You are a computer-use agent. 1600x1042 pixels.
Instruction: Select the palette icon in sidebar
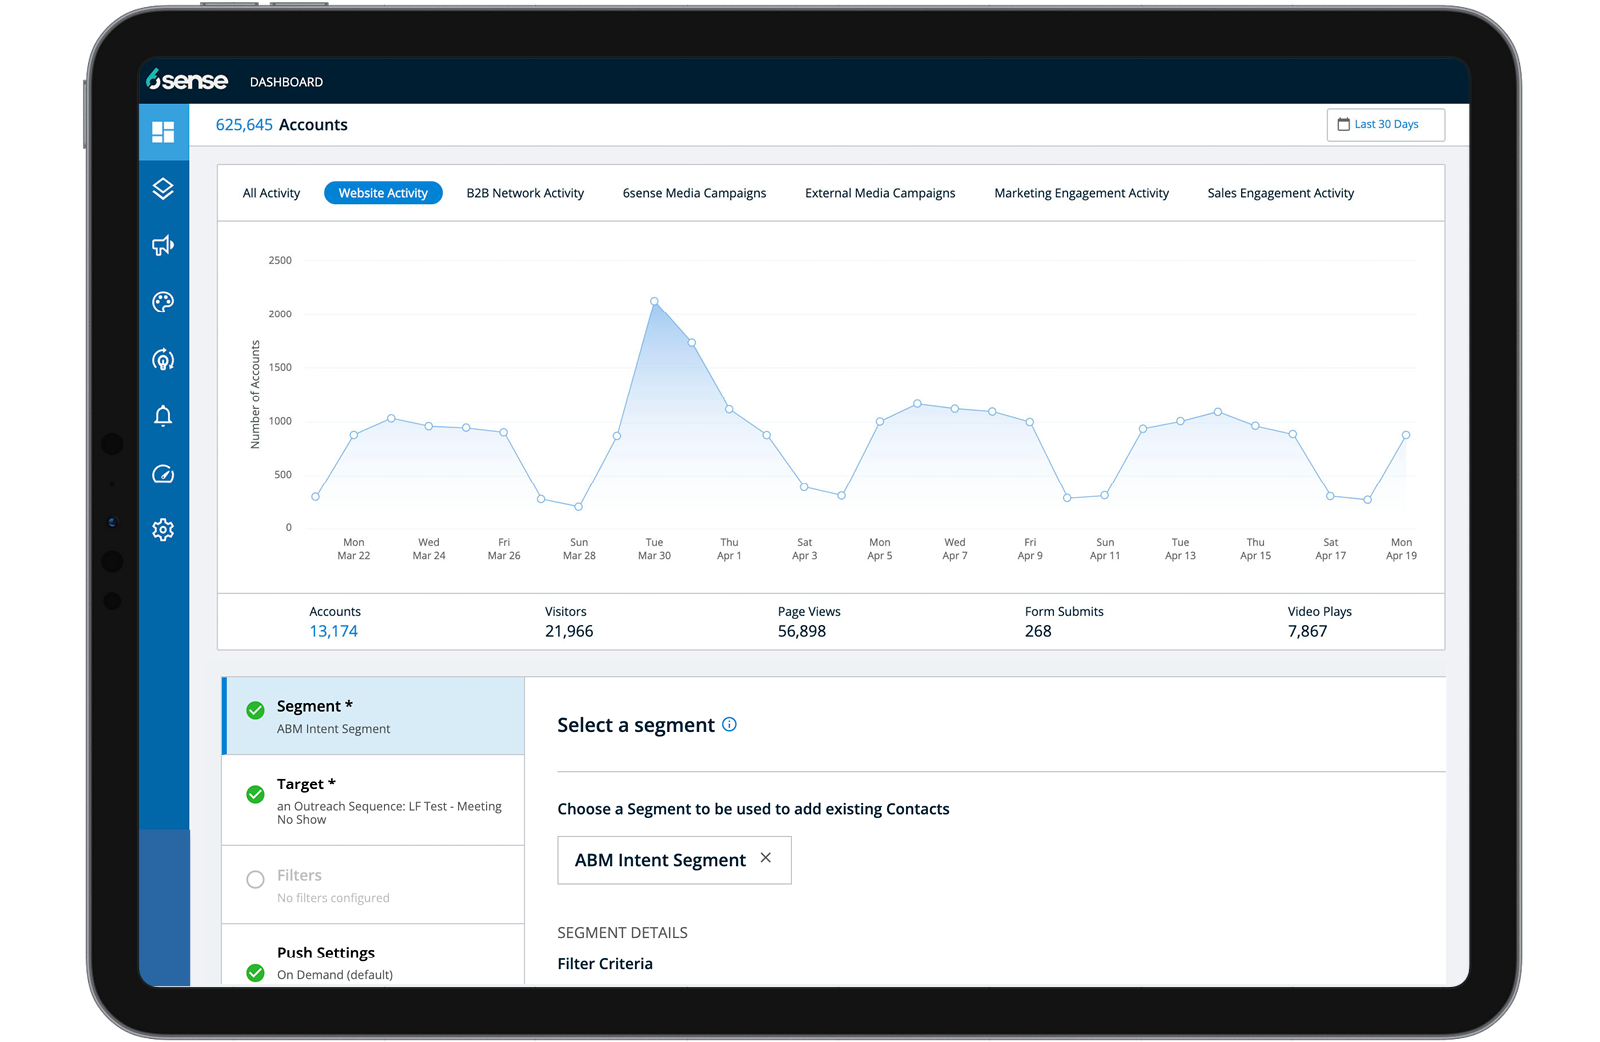pos(163,302)
